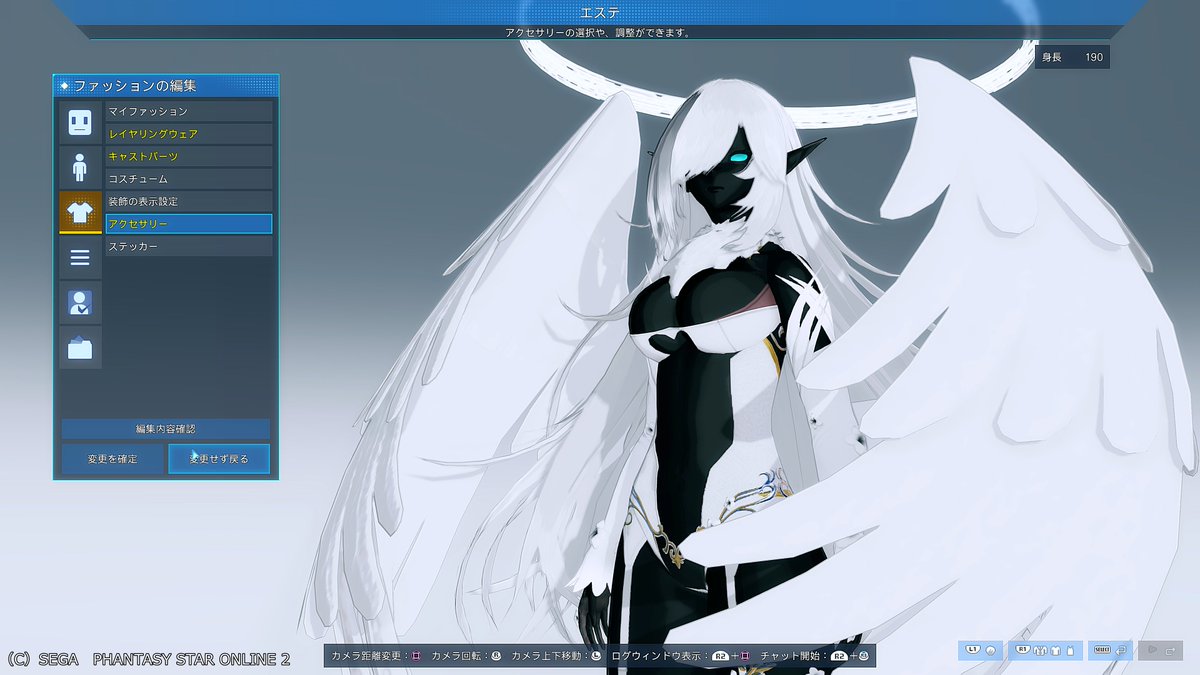Select the orange shirt fashion category icon
Screen dimensions: 1200x675
(x=80, y=211)
